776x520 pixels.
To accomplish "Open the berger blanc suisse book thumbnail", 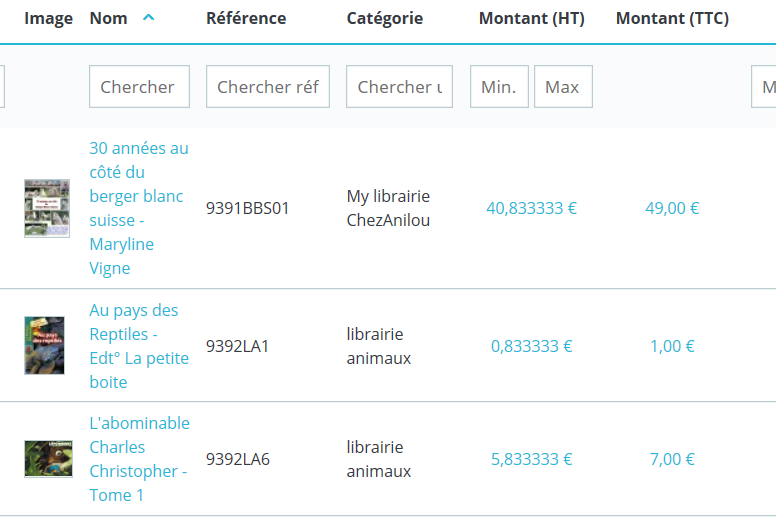I will coord(47,208).
